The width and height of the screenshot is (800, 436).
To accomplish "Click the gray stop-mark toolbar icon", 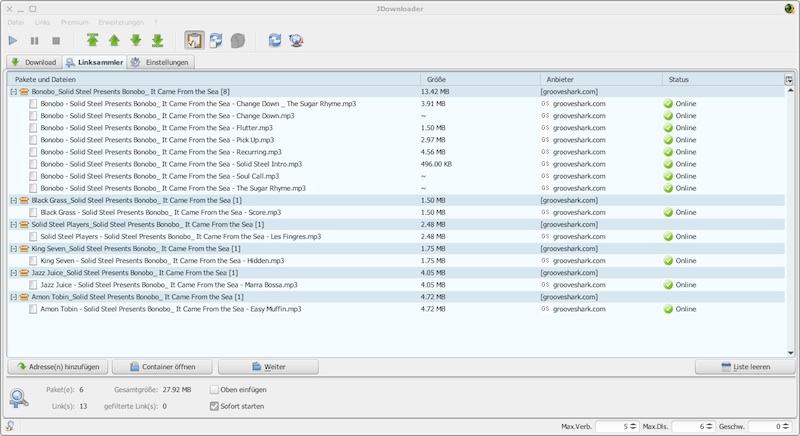I will tap(238, 40).
